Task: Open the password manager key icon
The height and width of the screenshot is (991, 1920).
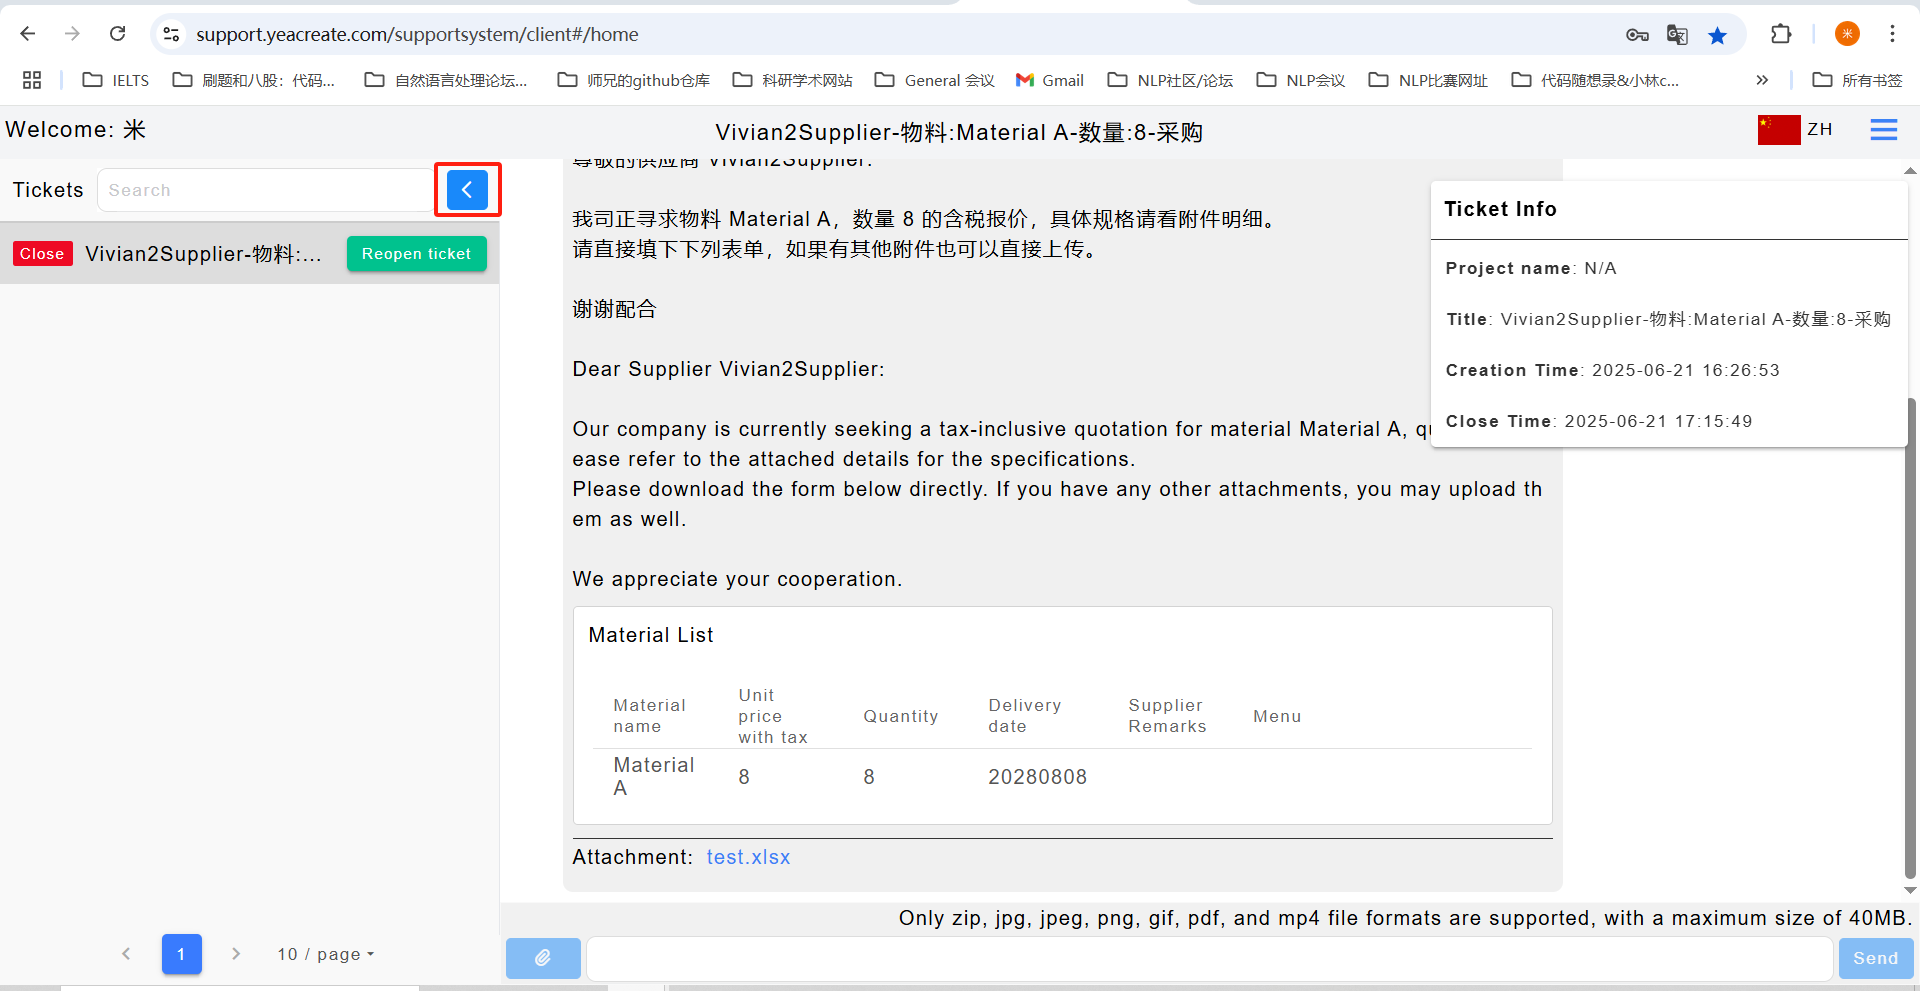Action: pyautogui.click(x=1637, y=35)
